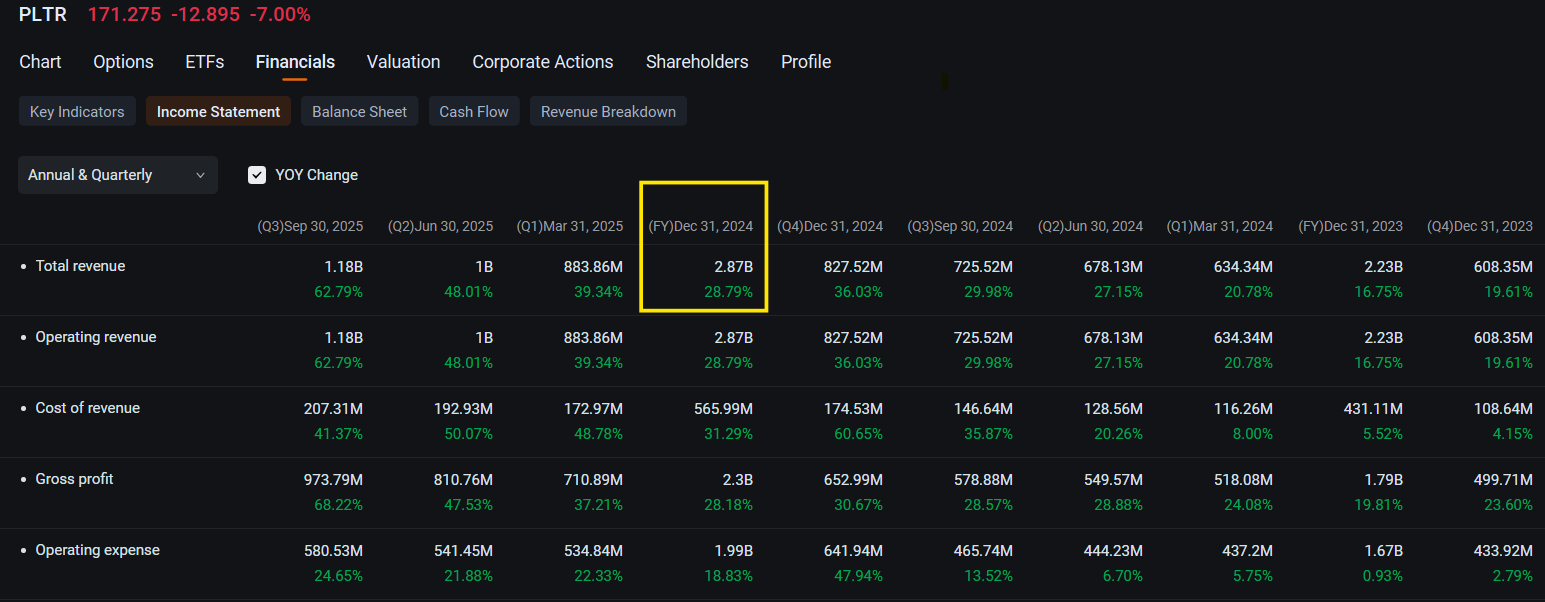This screenshot has width=1545, height=602.
Task: Click Cost of revenue growth 60.65%
Action: point(858,434)
